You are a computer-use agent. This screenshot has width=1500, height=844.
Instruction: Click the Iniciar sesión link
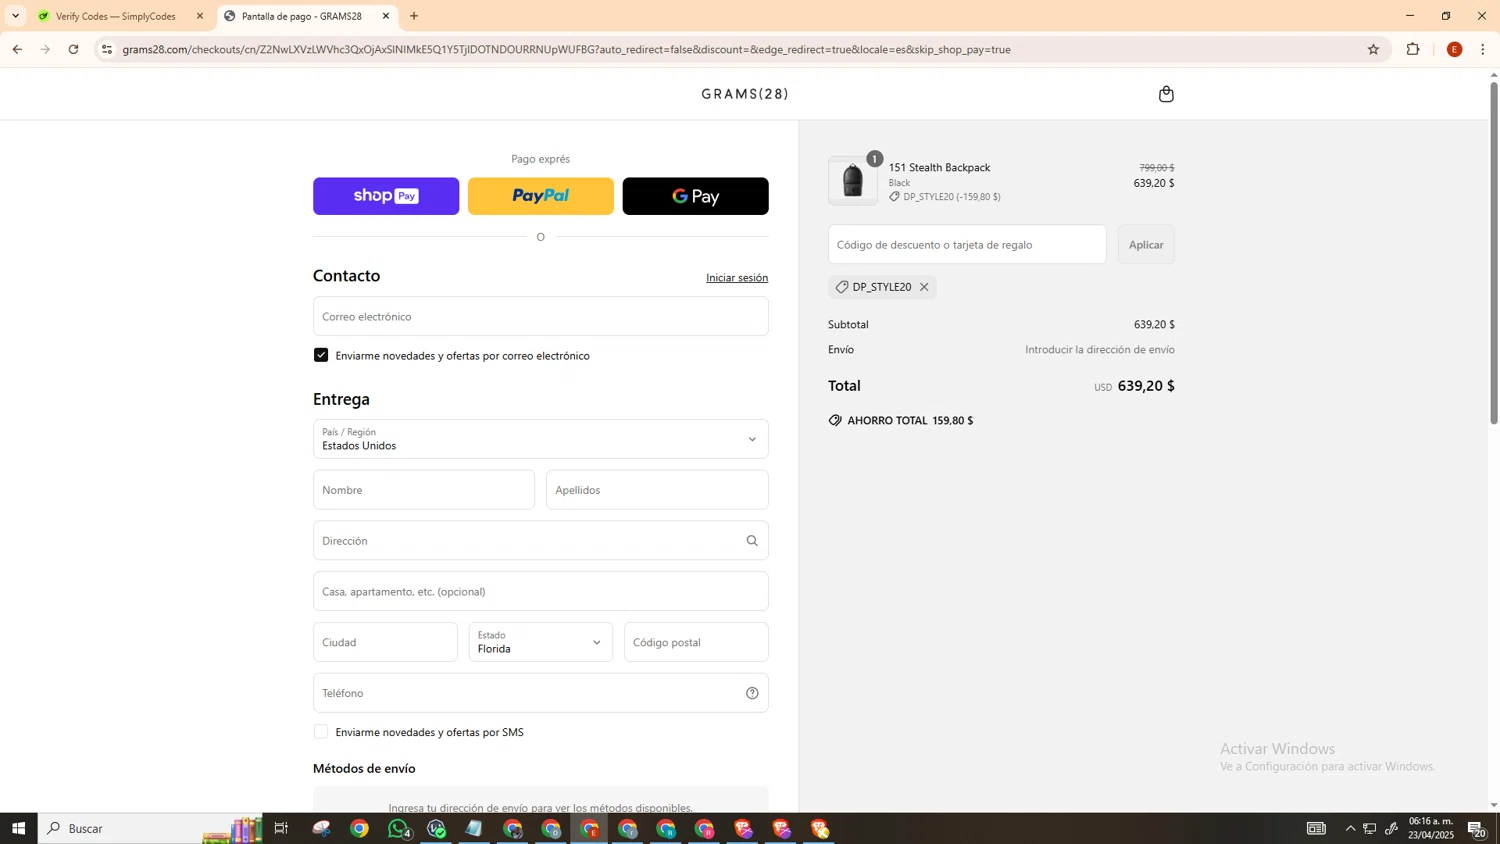737,278
